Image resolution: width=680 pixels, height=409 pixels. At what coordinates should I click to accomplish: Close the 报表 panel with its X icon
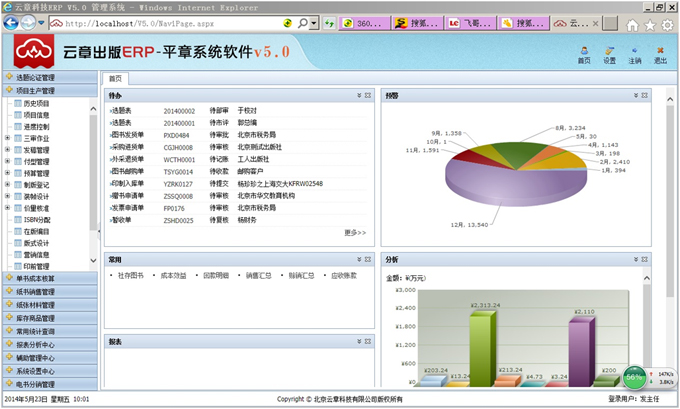click(368, 341)
